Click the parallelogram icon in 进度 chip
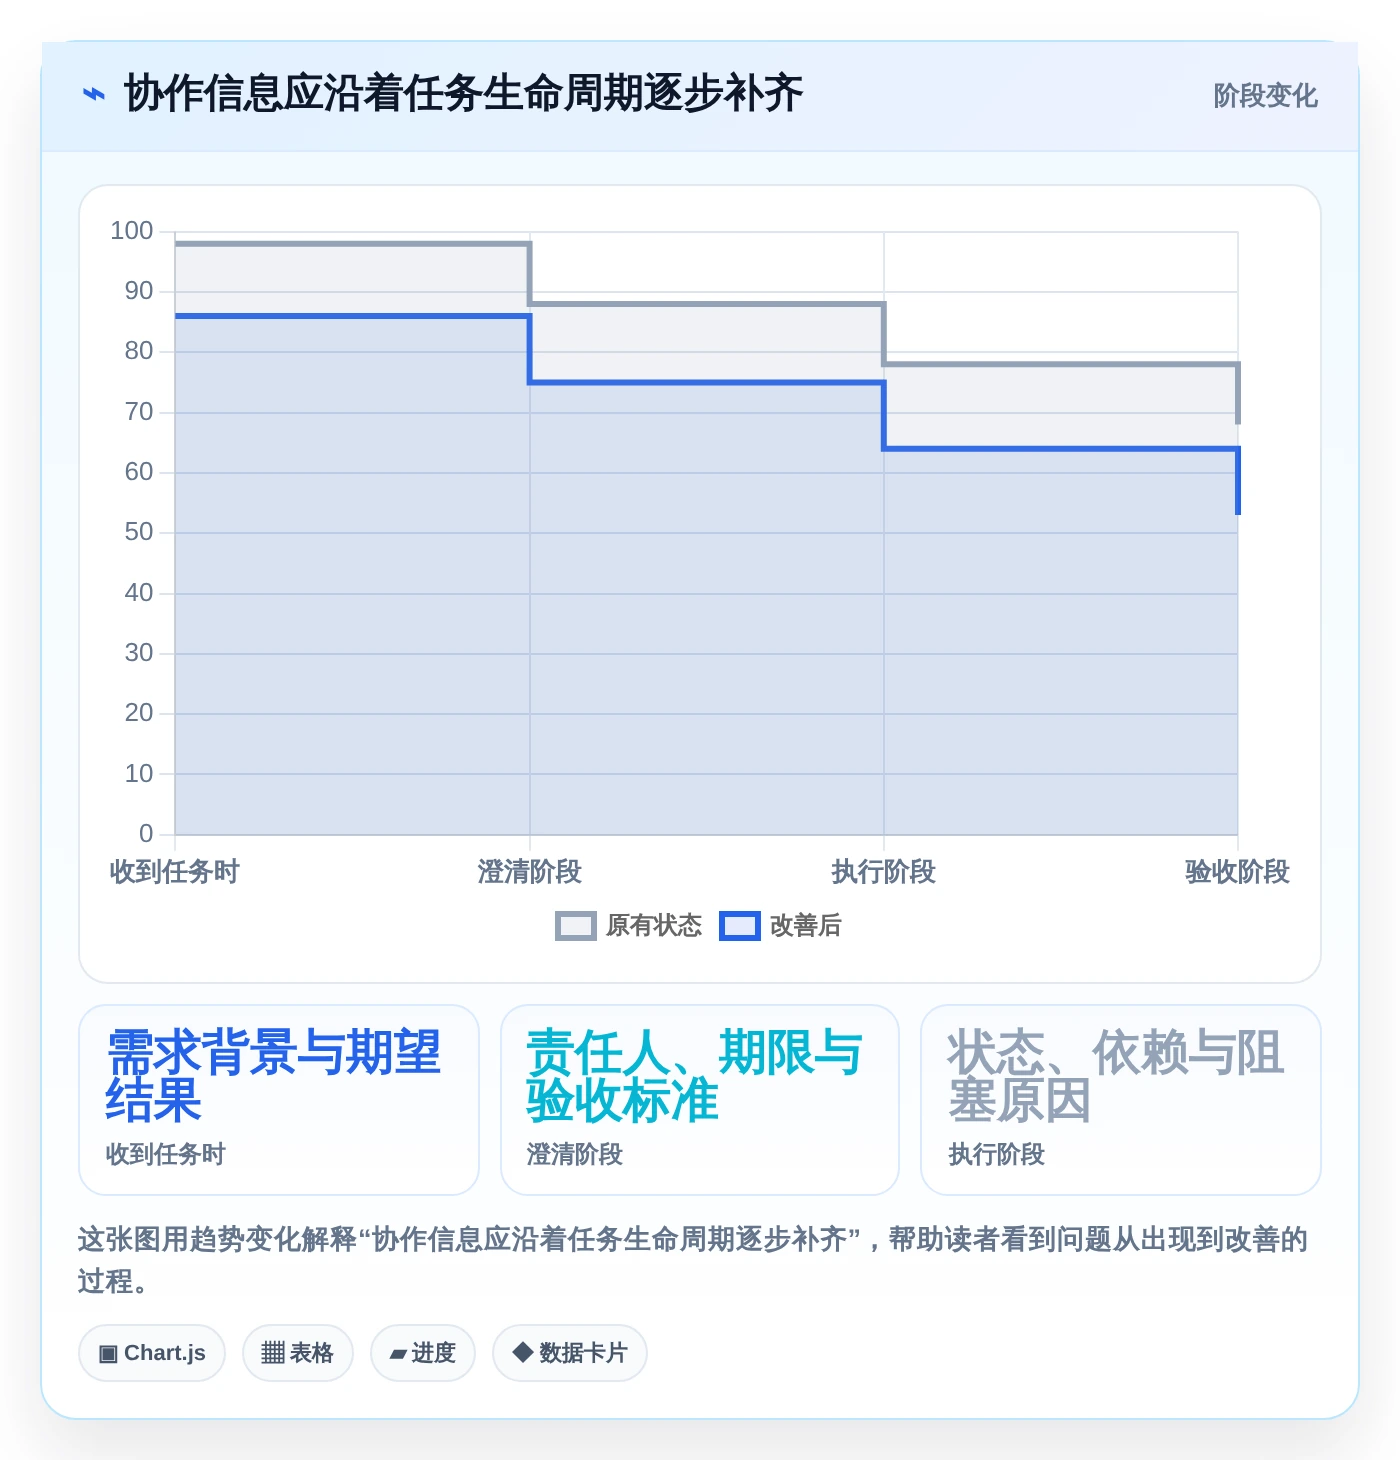Image resolution: width=1400 pixels, height=1460 pixels. tap(398, 1354)
